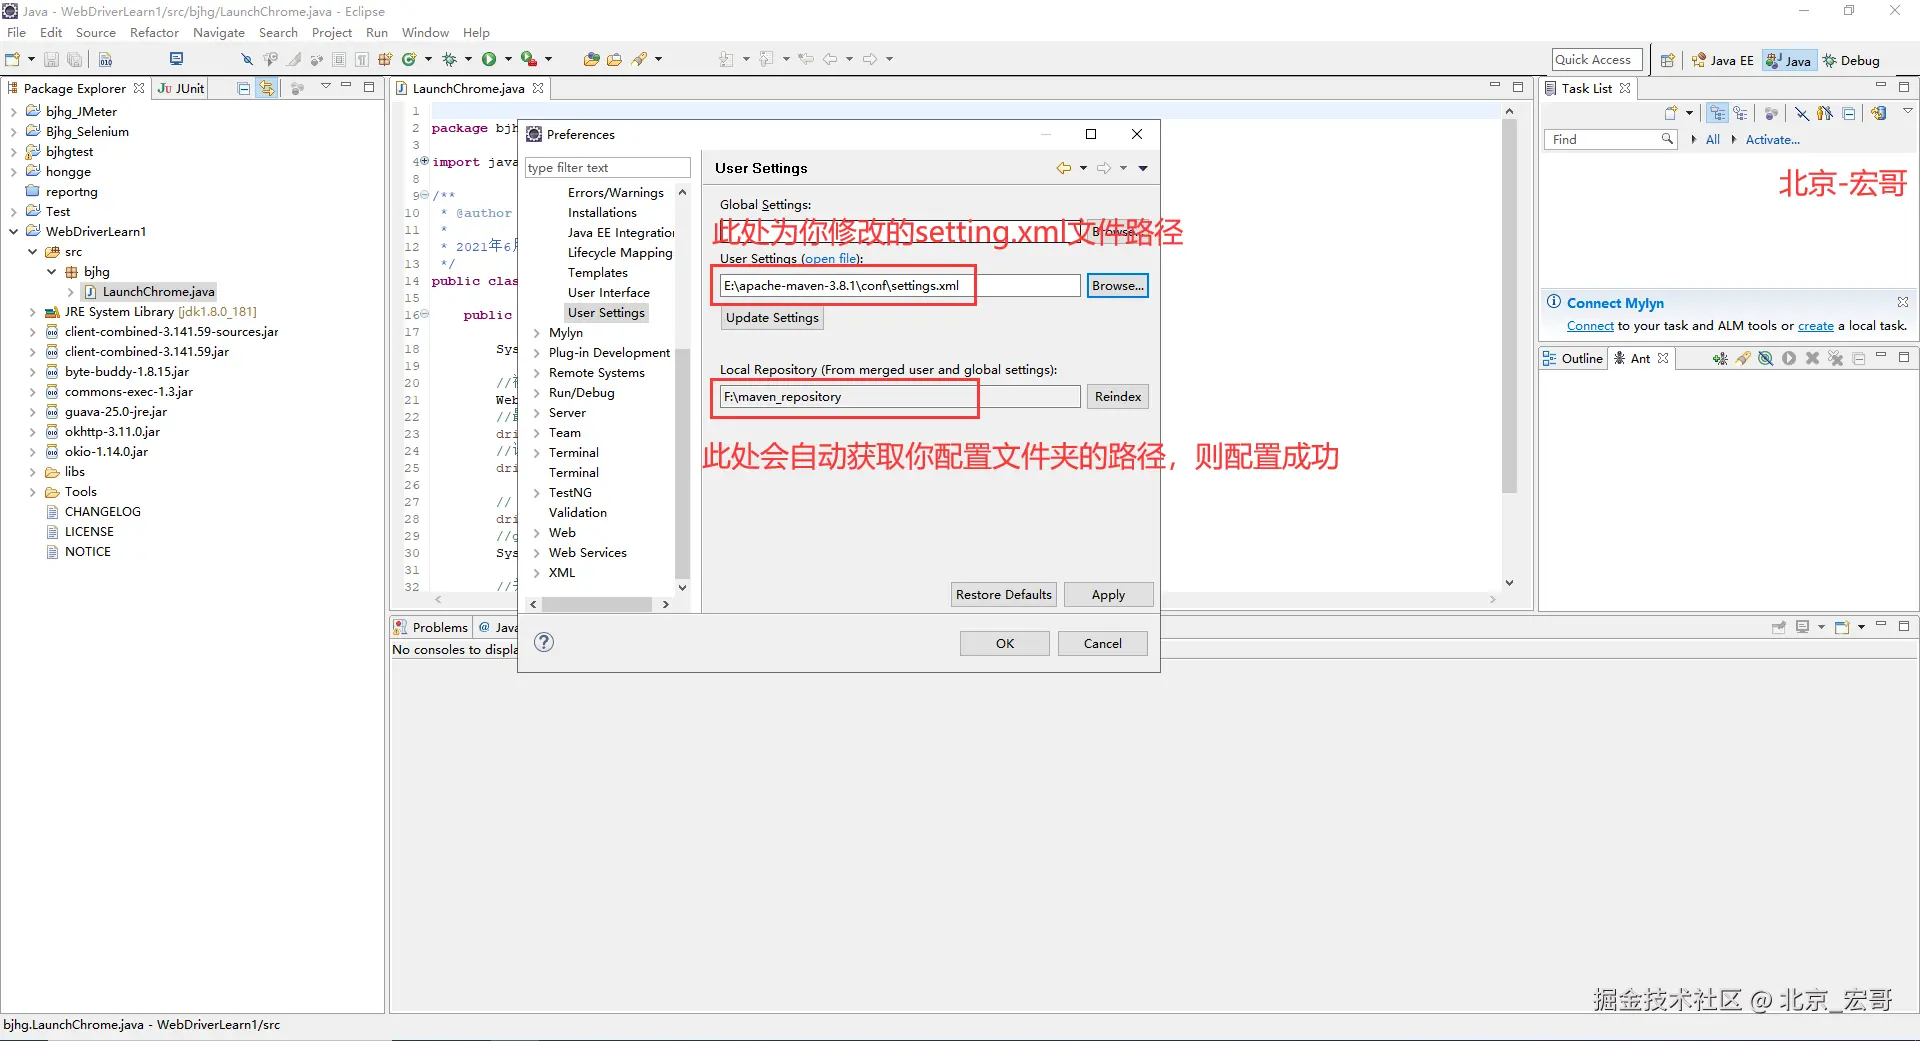Click Run Default Target icon in Ant view
The width and height of the screenshot is (1920, 1041).
(1789, 358)
